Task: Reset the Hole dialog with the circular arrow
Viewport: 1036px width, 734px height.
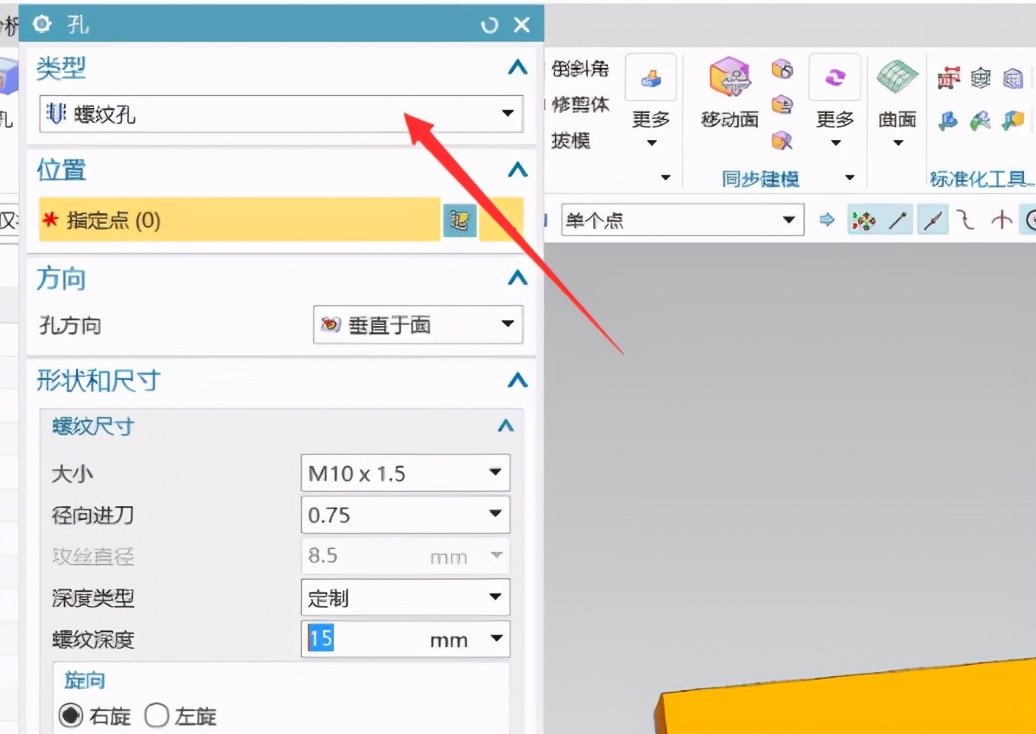Action: pos(489,25)
